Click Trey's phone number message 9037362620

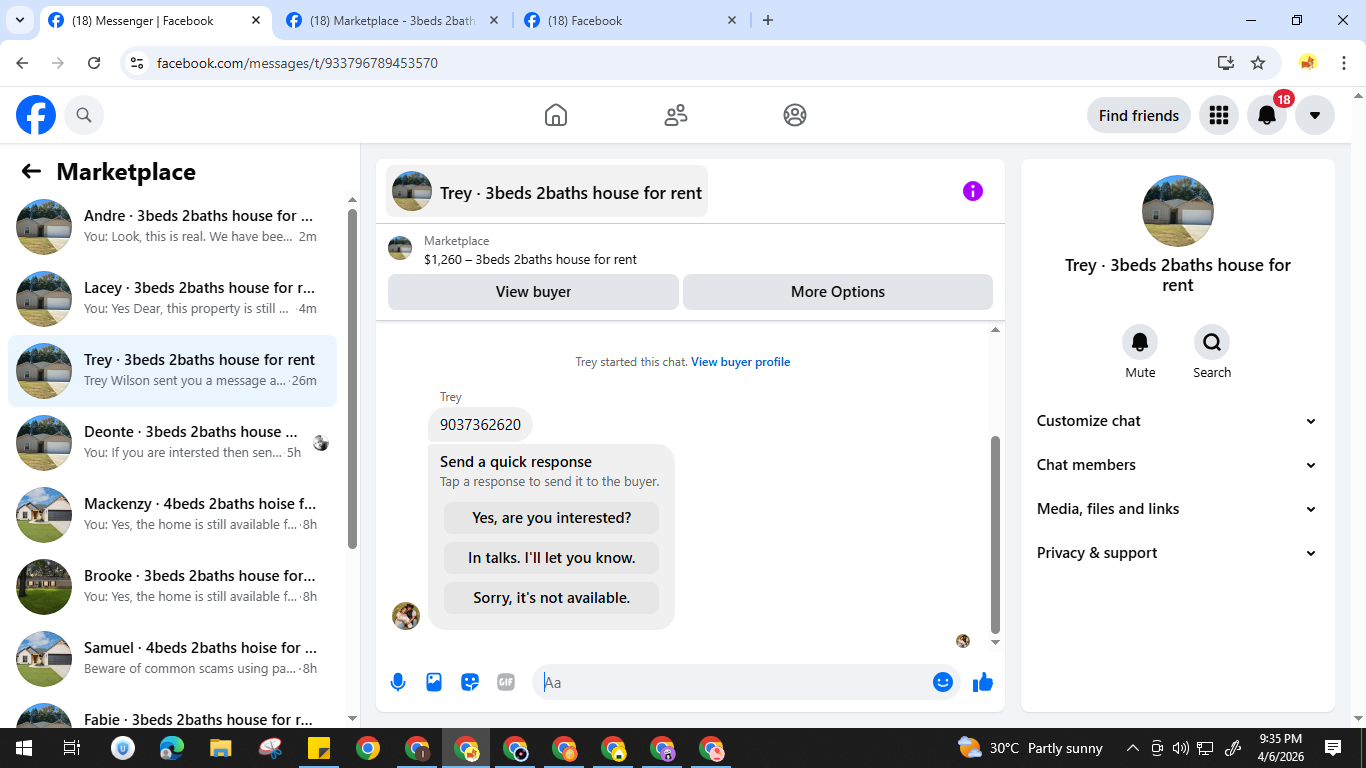(x=480, y=424)
